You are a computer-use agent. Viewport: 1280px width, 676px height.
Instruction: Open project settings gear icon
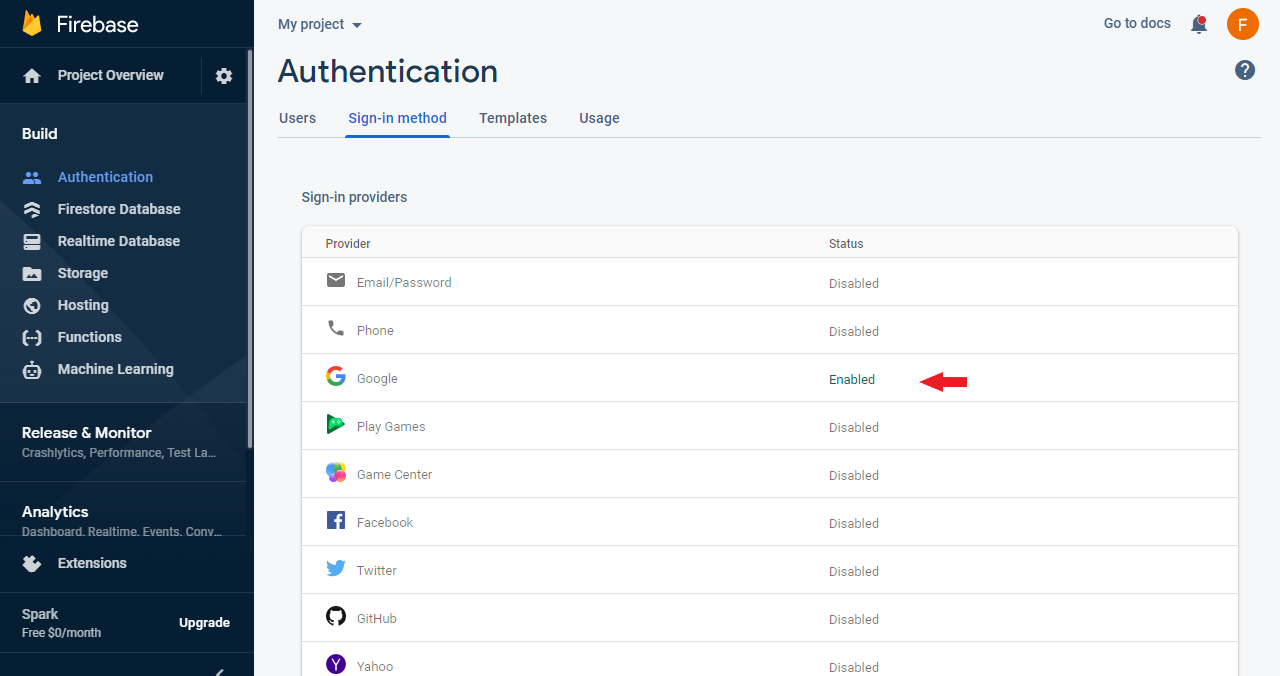[x=223, y=75]
